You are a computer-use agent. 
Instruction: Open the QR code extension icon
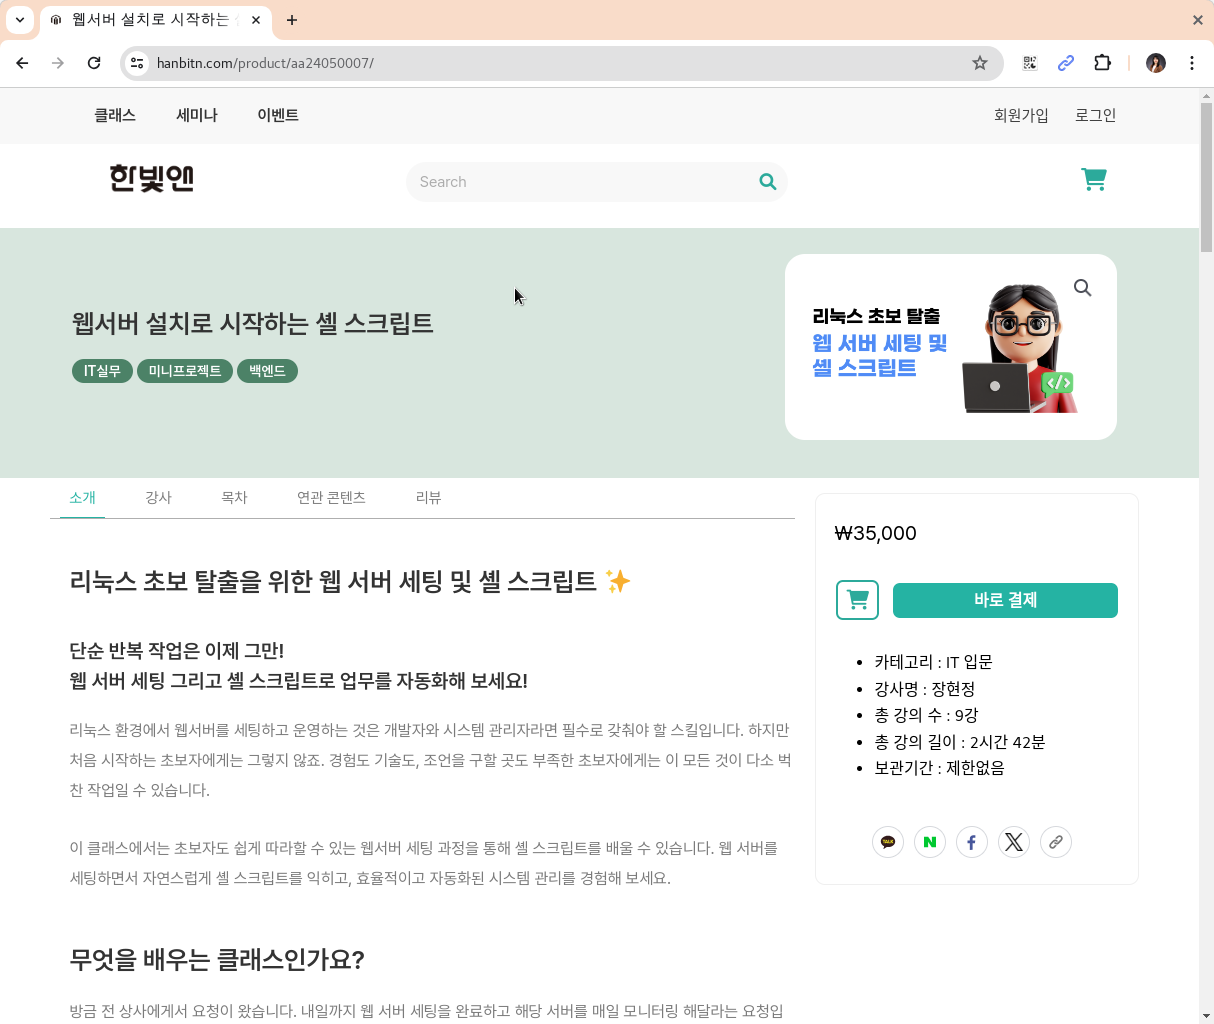1030,63
